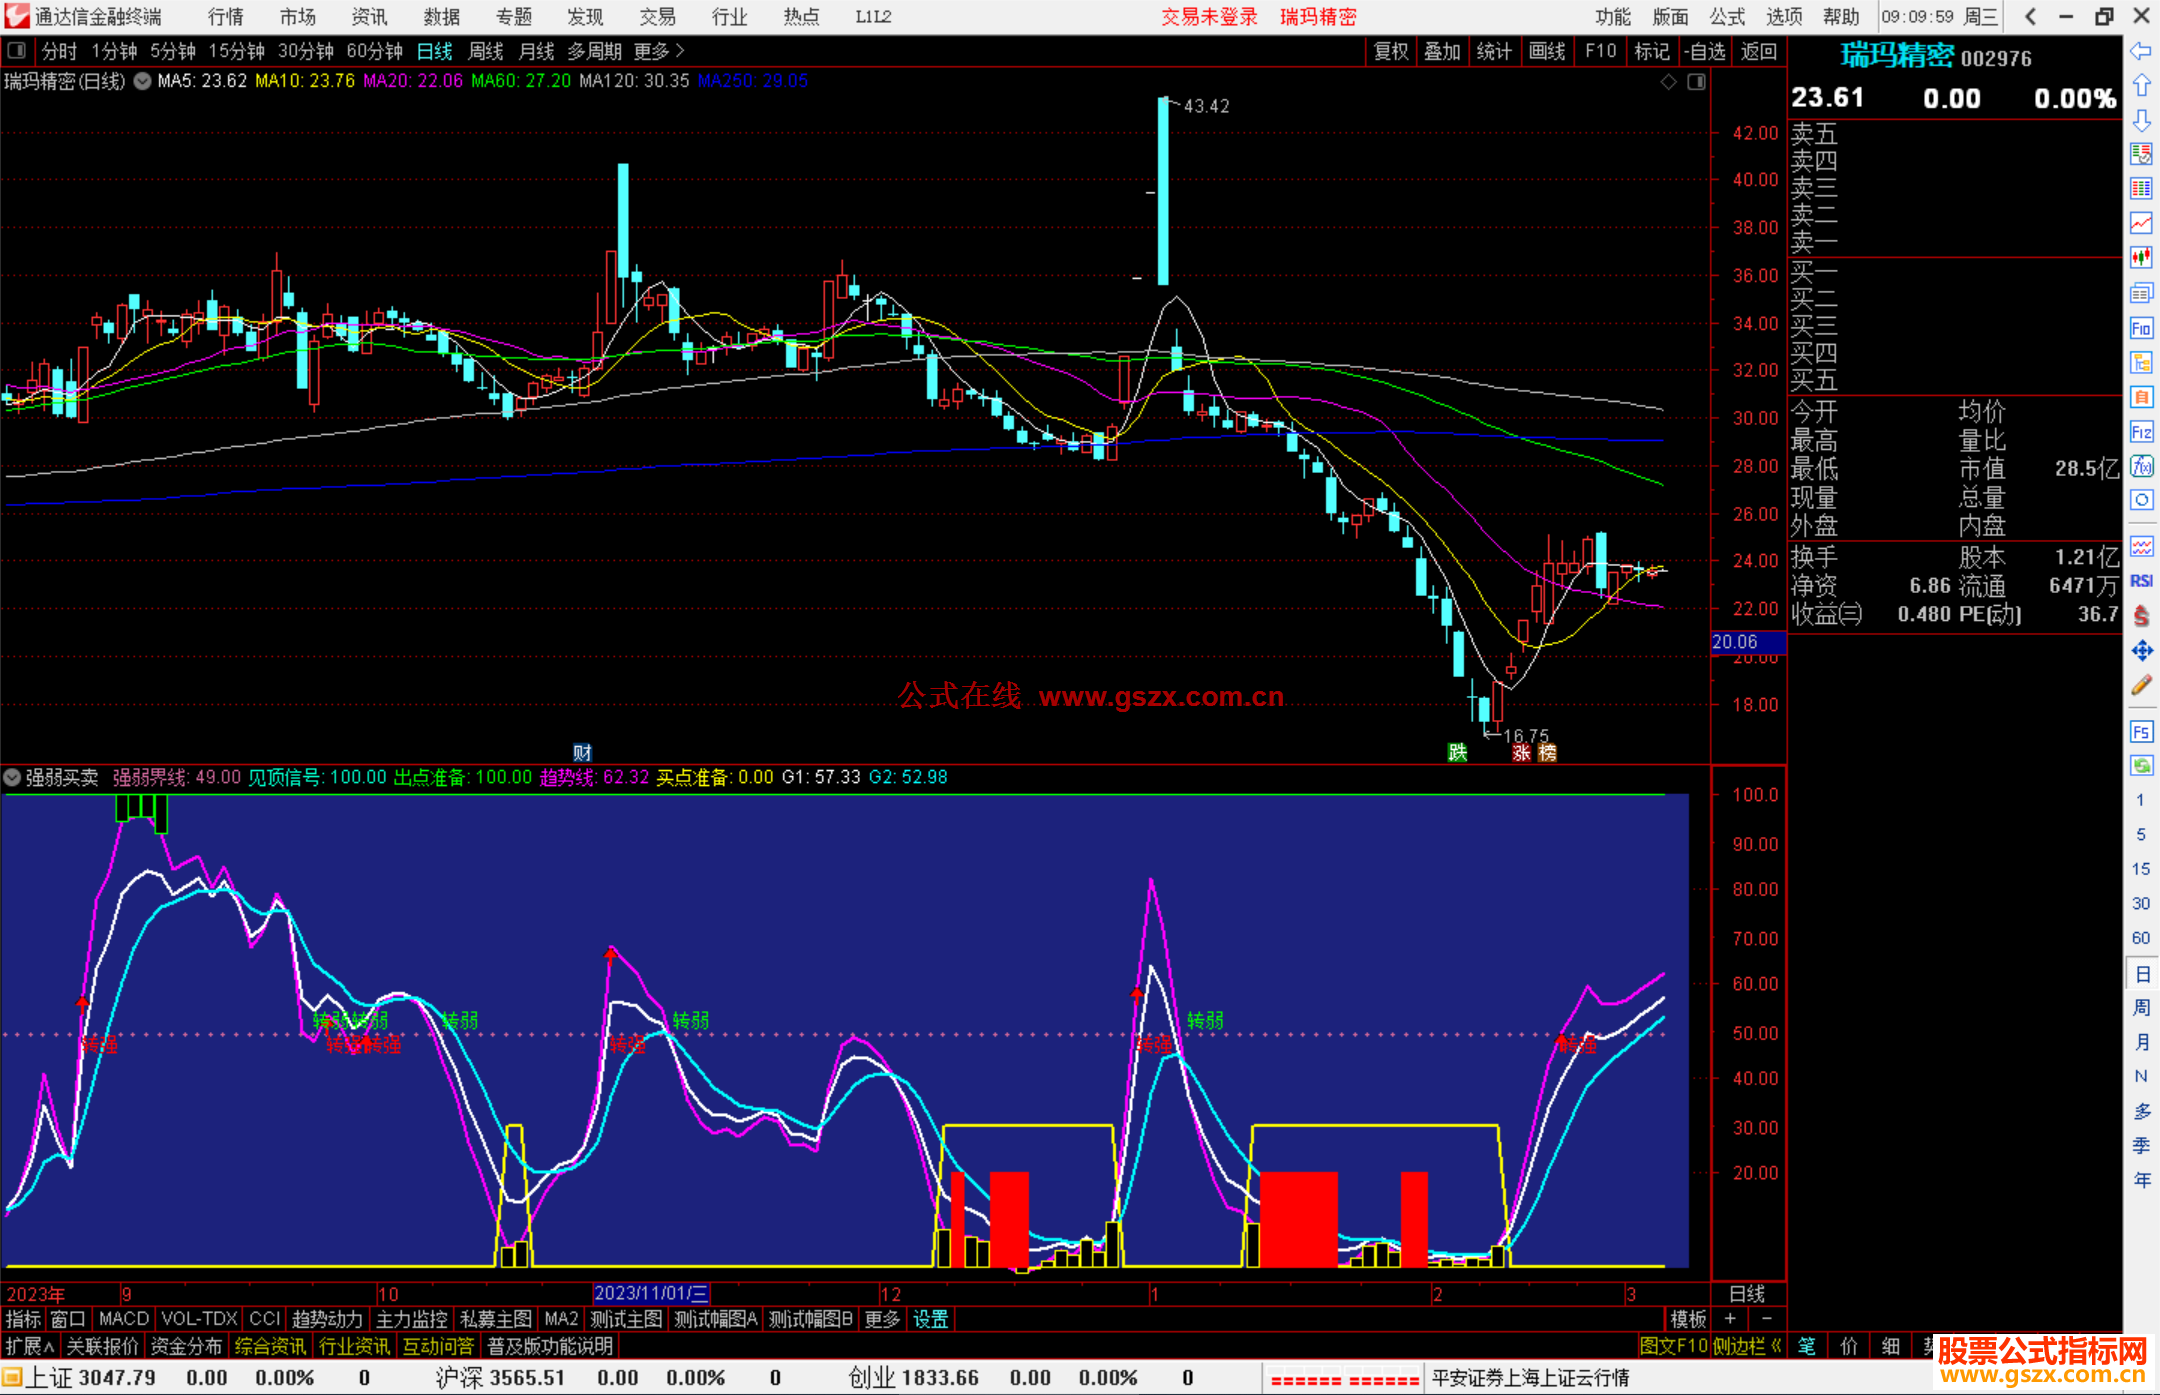Expand the 更多 periods dropdown

(659, 50)
